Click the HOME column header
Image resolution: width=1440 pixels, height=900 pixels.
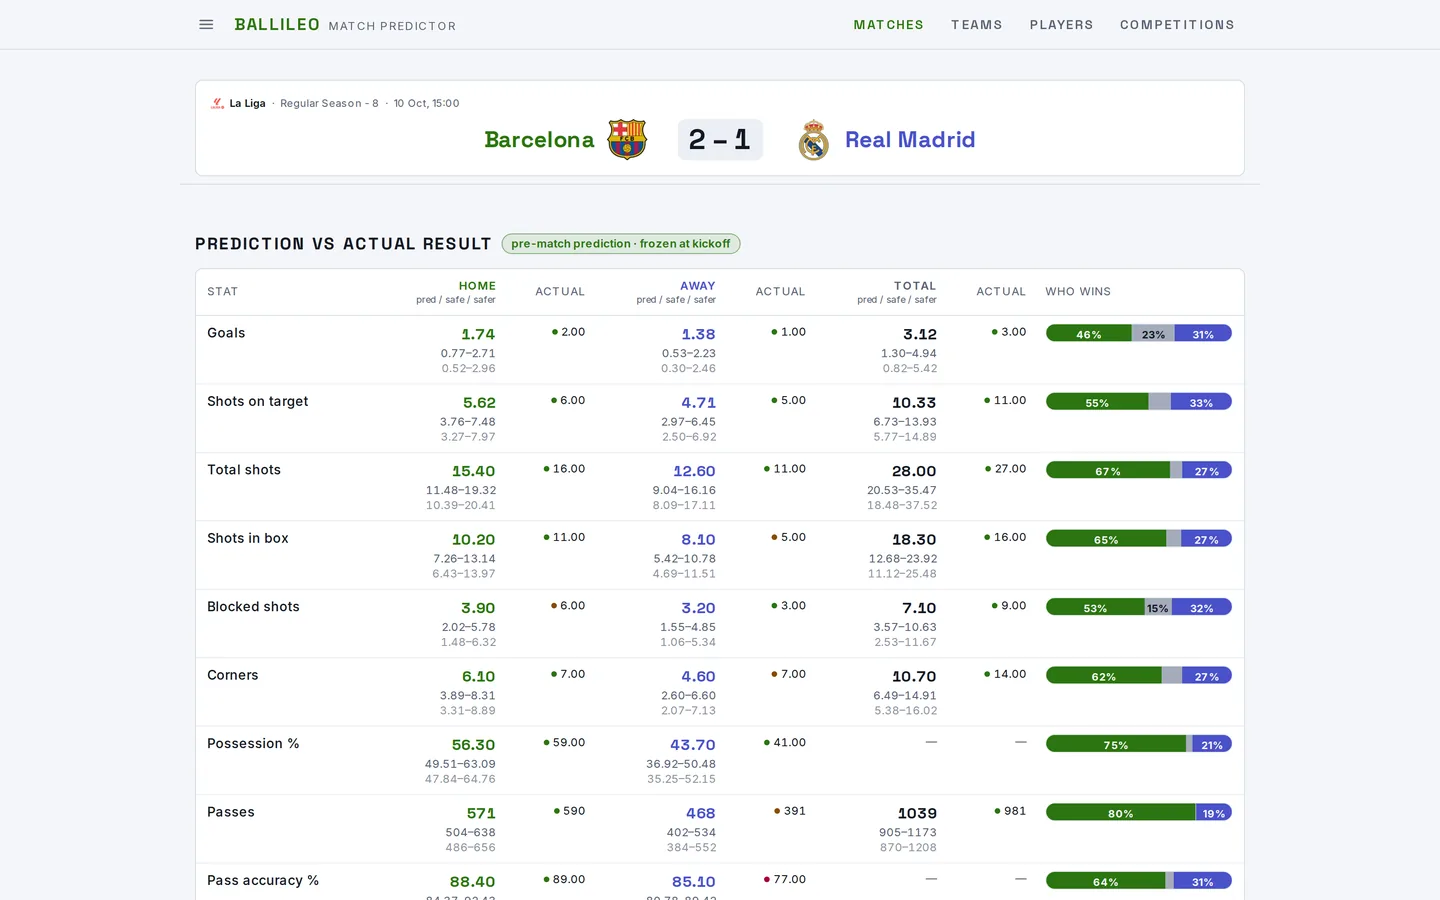(477, 286)
